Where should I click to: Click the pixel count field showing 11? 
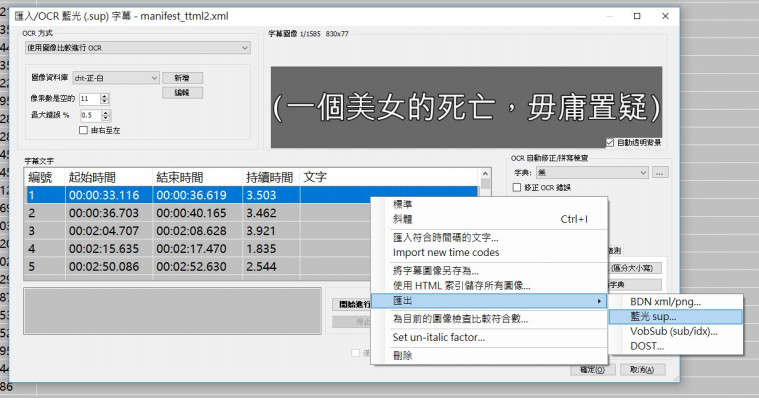tap(90, 99)
